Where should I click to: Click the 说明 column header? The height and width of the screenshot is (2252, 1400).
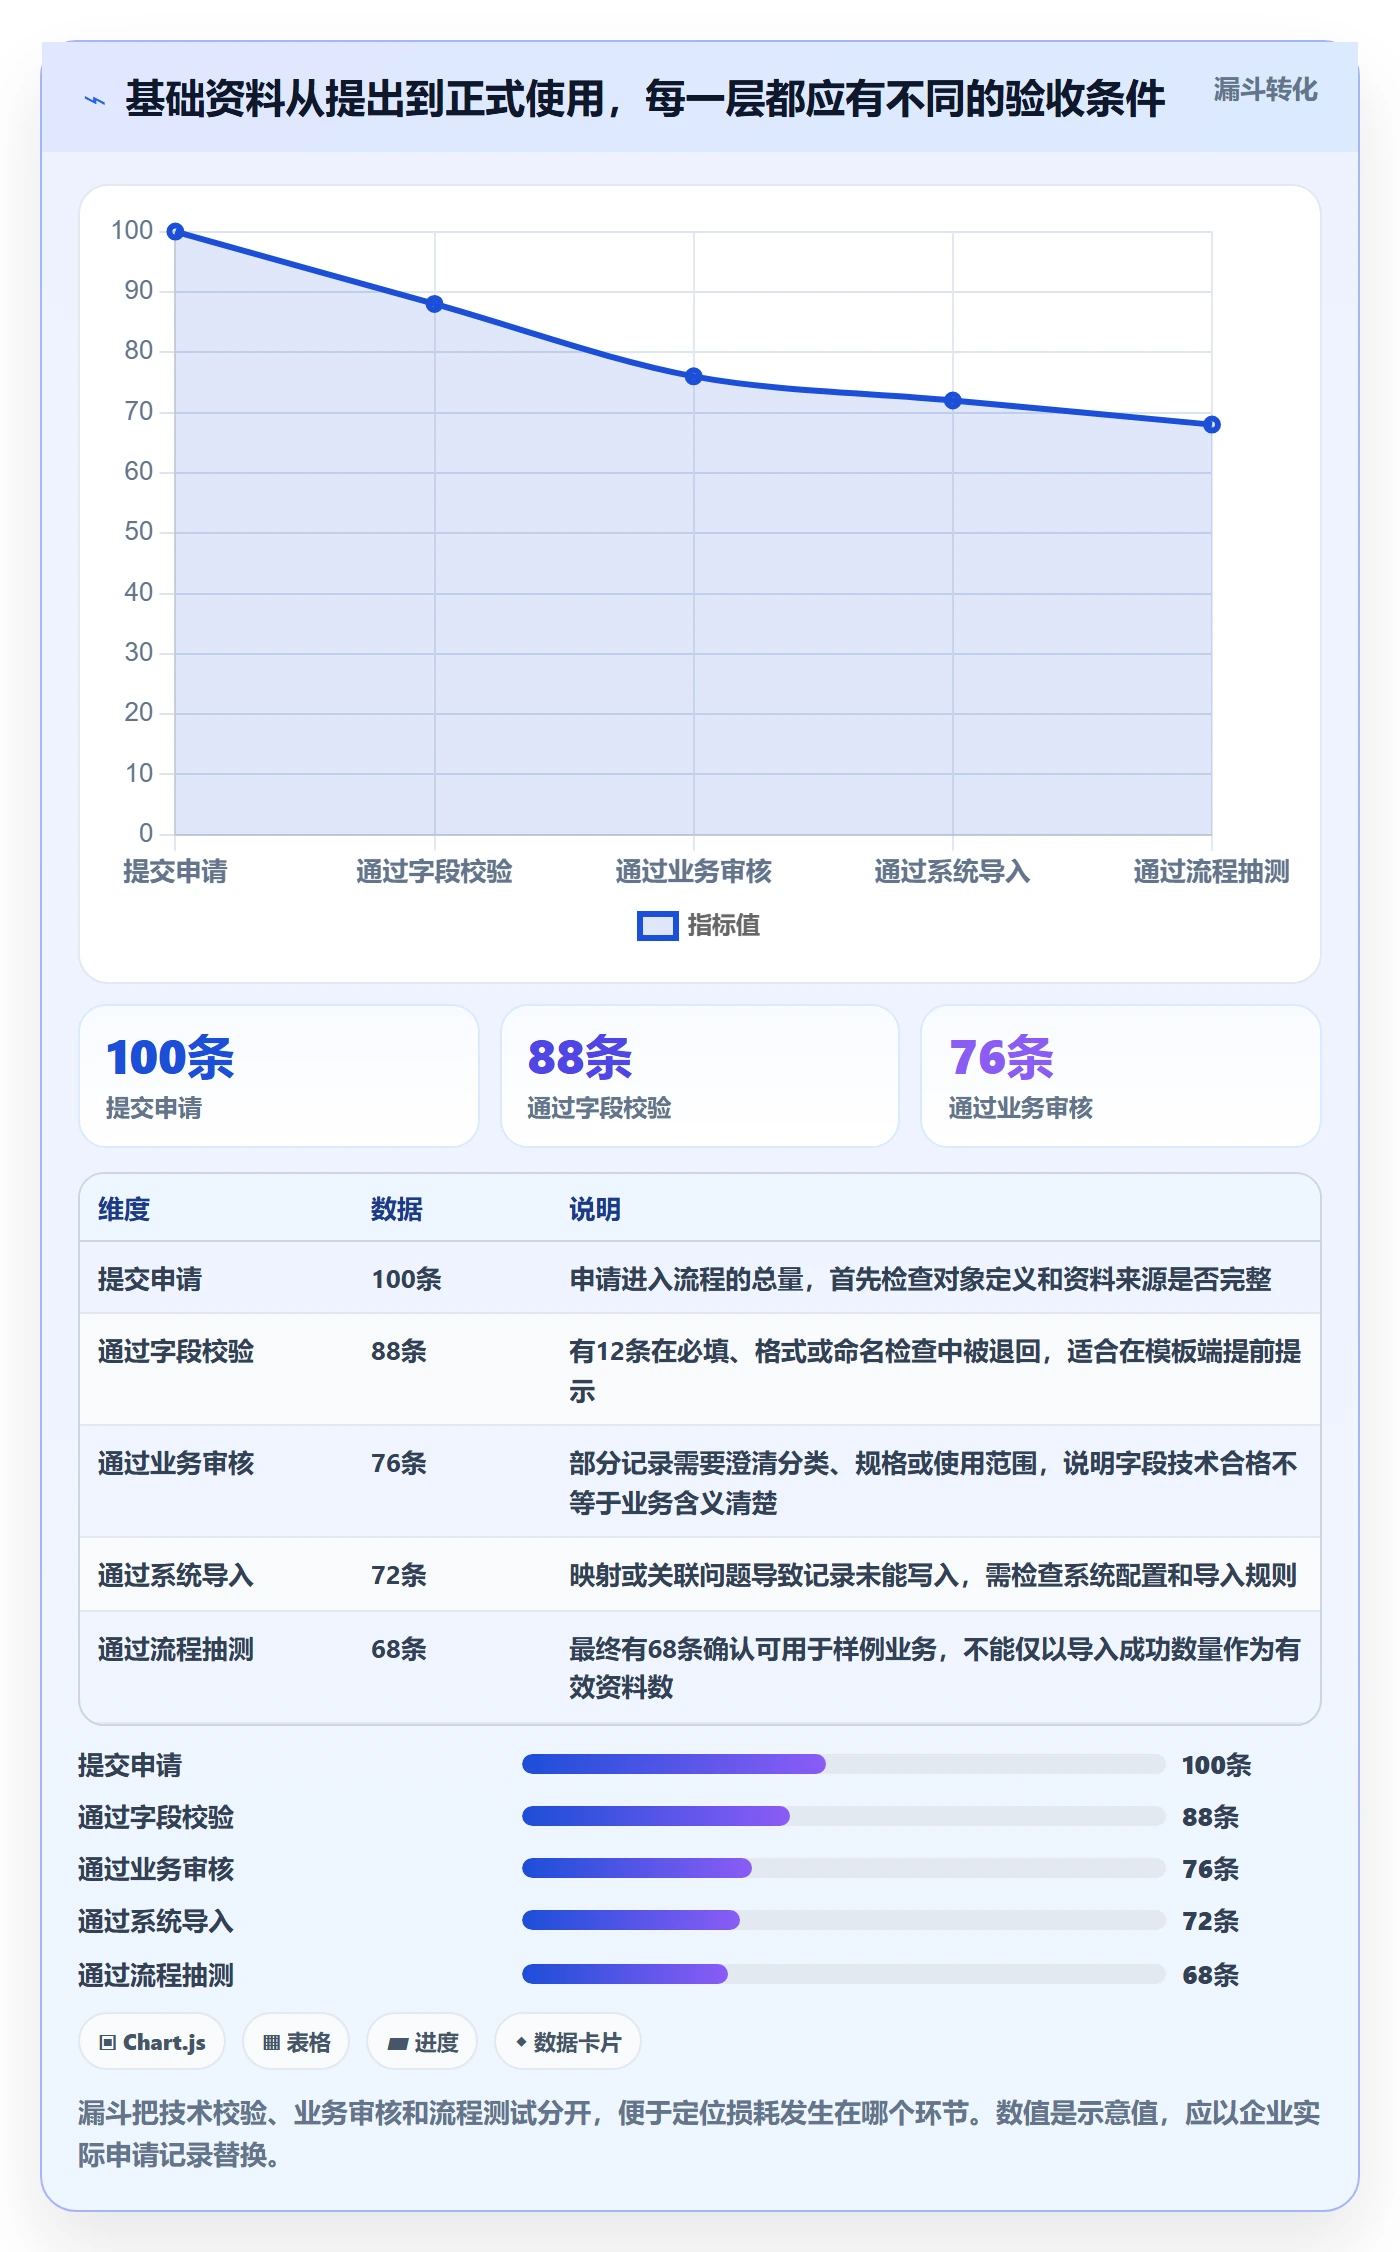coord(595,1209)
